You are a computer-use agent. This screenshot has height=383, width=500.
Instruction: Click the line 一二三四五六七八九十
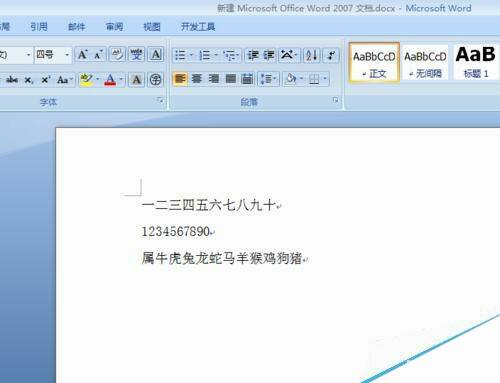(209, 205)
